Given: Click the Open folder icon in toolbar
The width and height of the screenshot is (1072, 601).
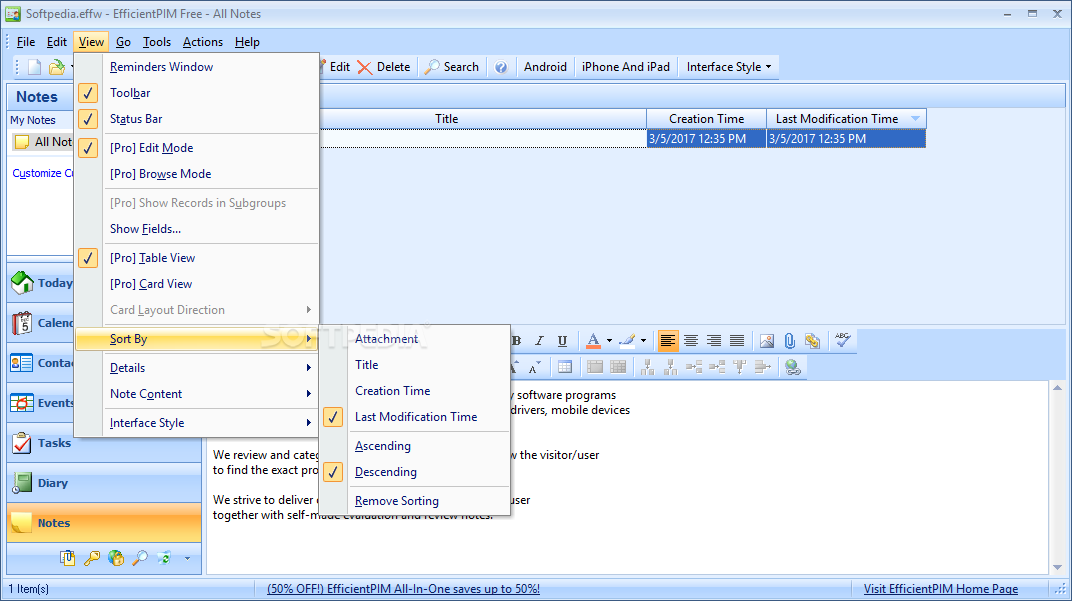Looking at the screenshot, I should pos(57,67).
